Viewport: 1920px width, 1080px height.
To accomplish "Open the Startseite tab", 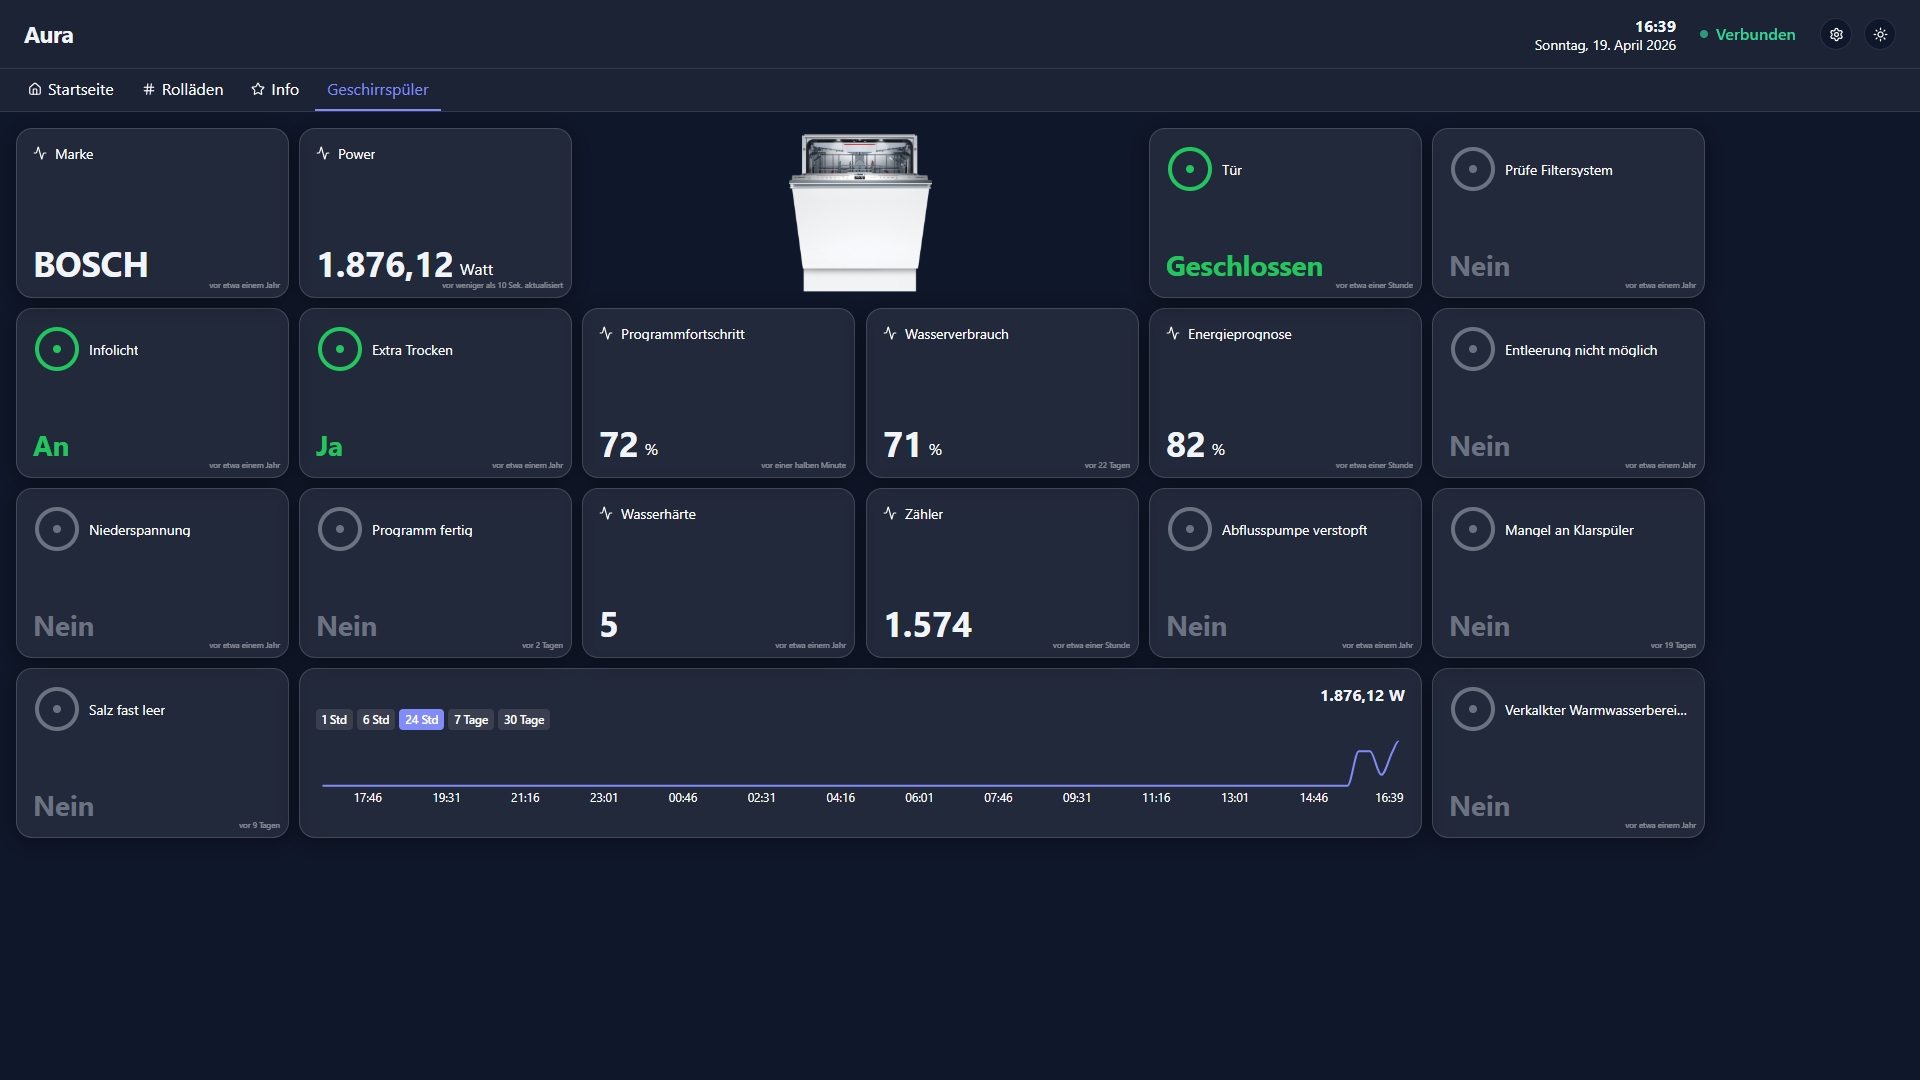I will pyautogui.click(x=71, y=90).
